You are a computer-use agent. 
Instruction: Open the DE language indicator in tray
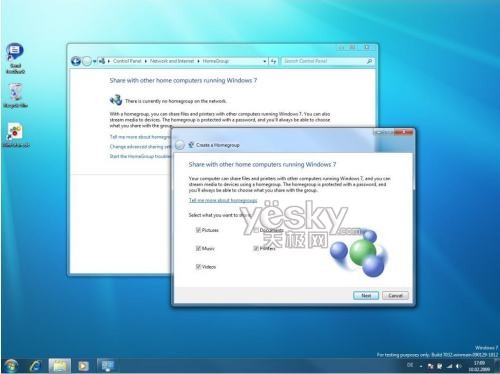[410, 365]
